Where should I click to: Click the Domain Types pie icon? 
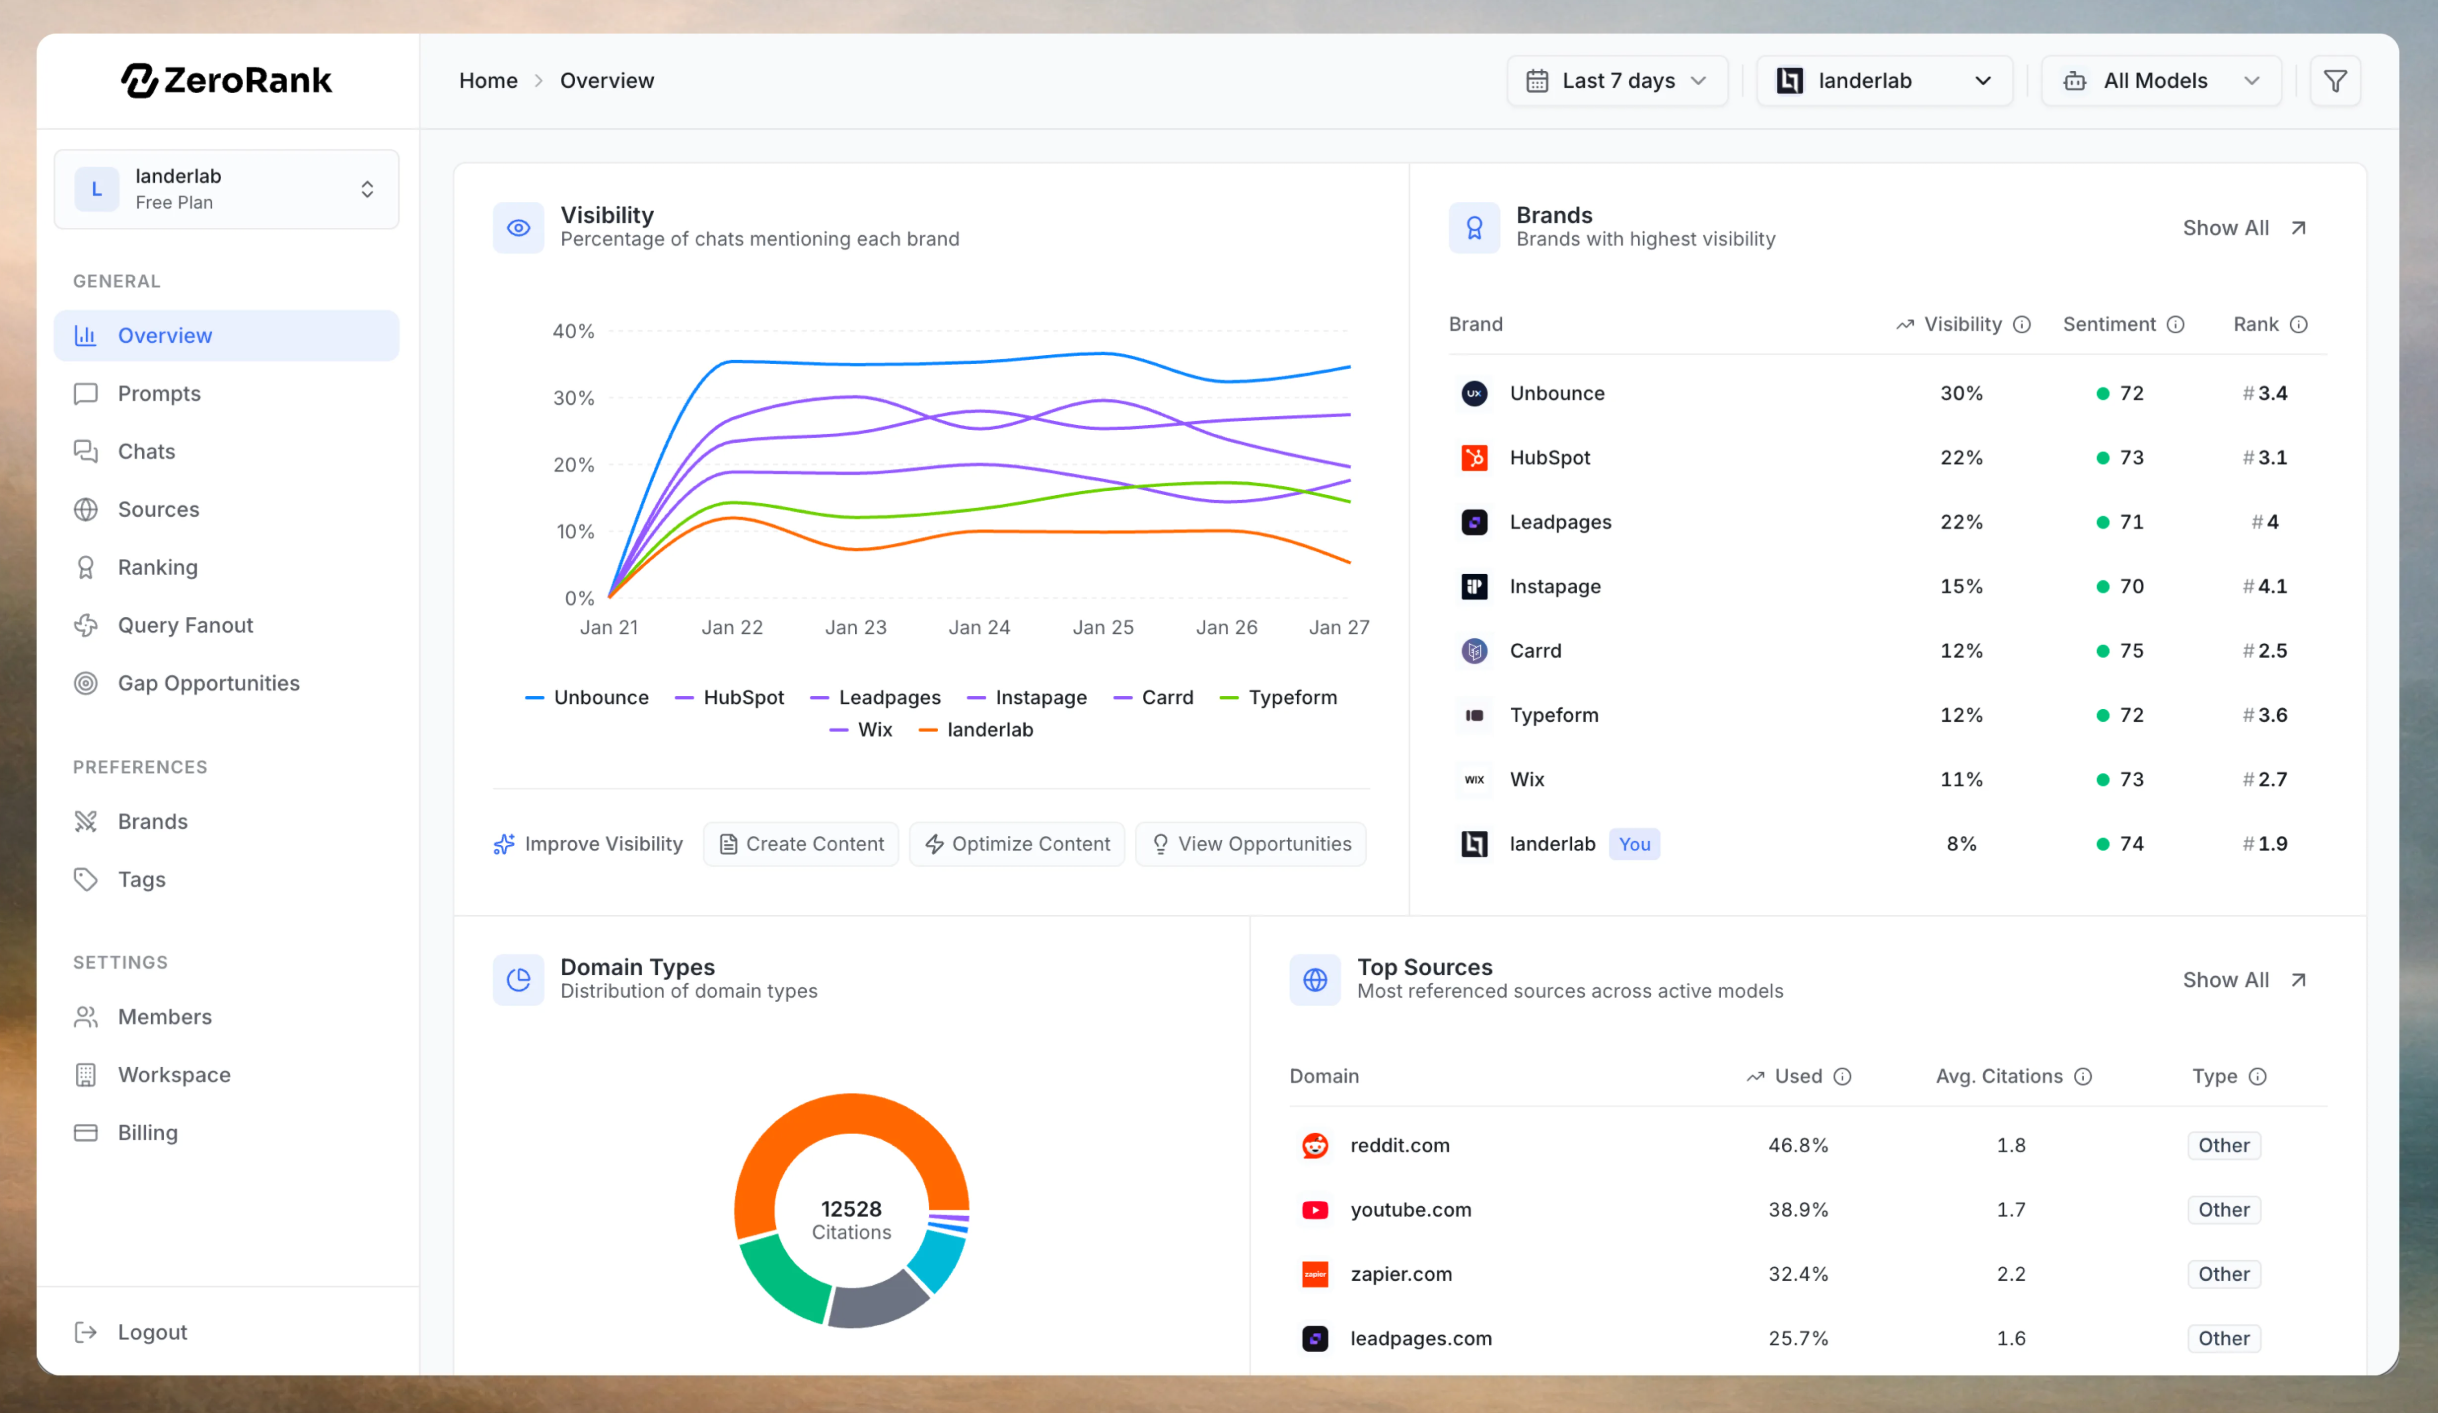(518, 980)
